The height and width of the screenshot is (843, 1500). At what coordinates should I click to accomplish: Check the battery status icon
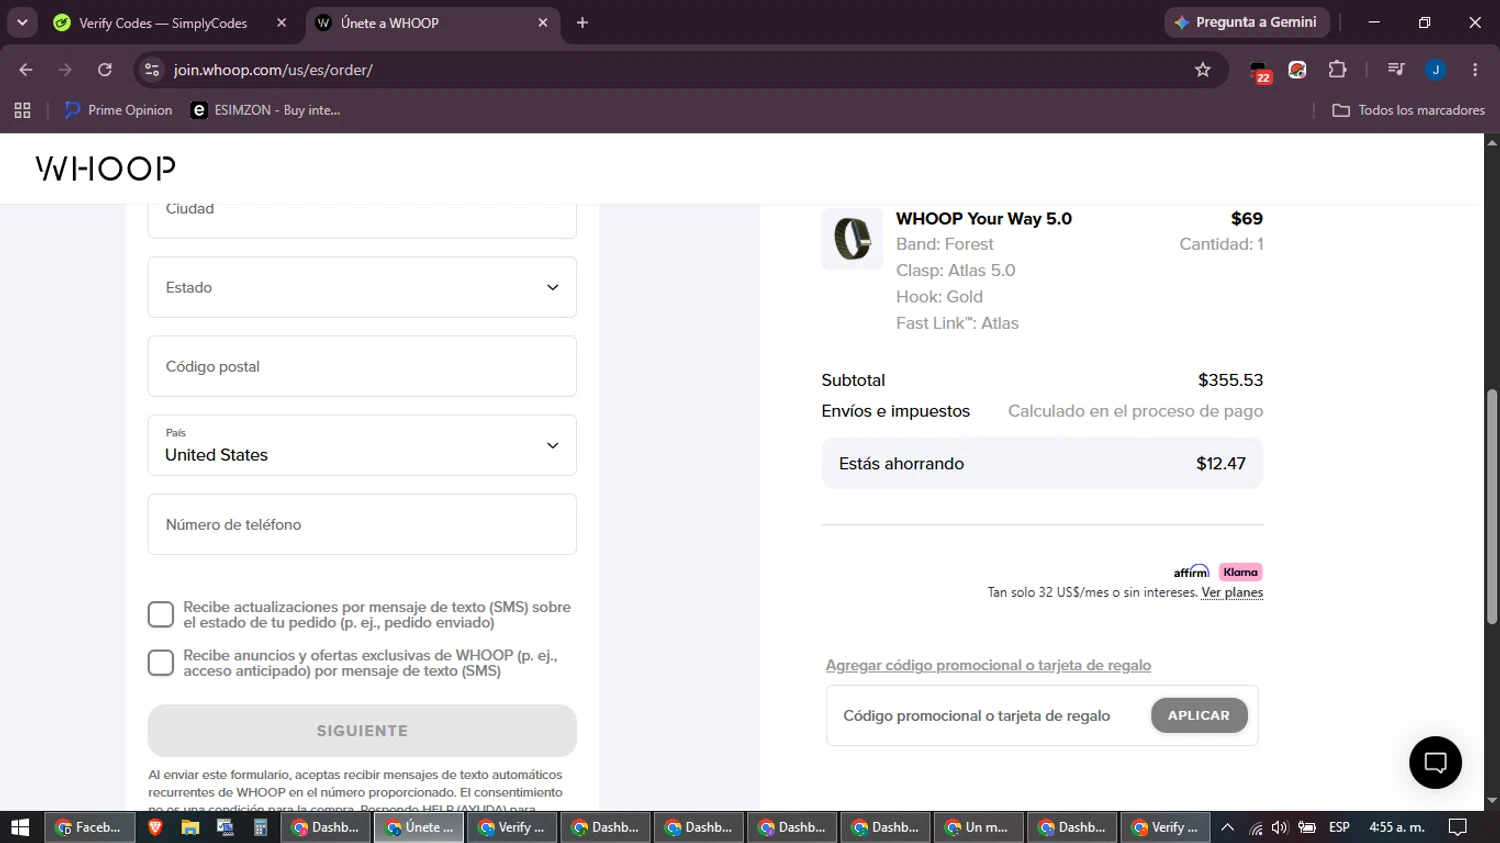point(1307,828)
